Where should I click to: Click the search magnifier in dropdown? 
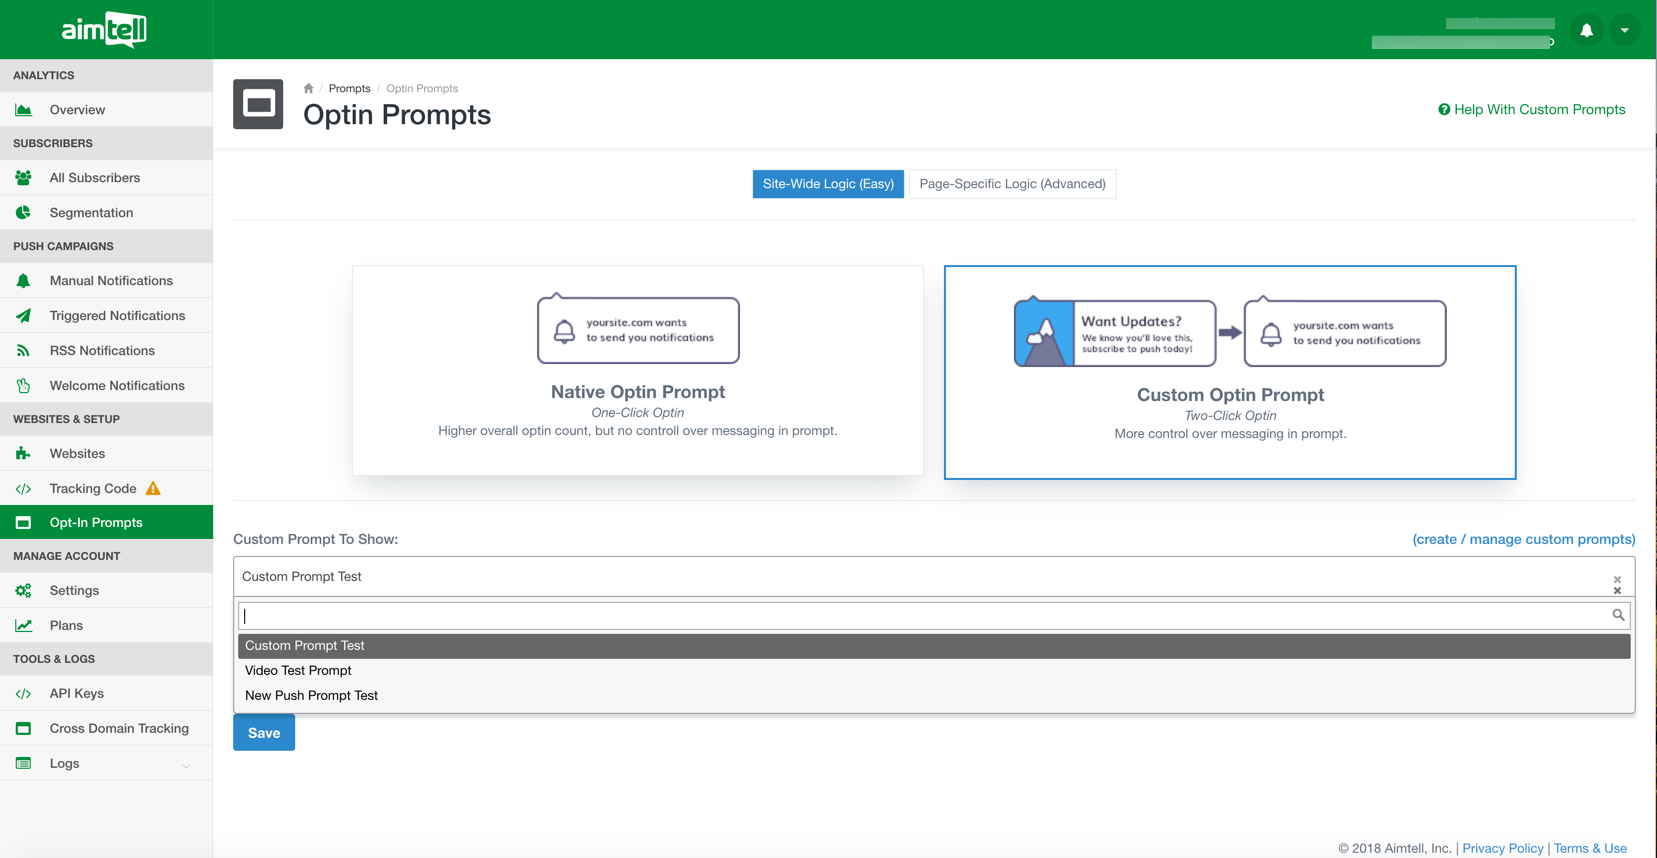point(1618,615)
